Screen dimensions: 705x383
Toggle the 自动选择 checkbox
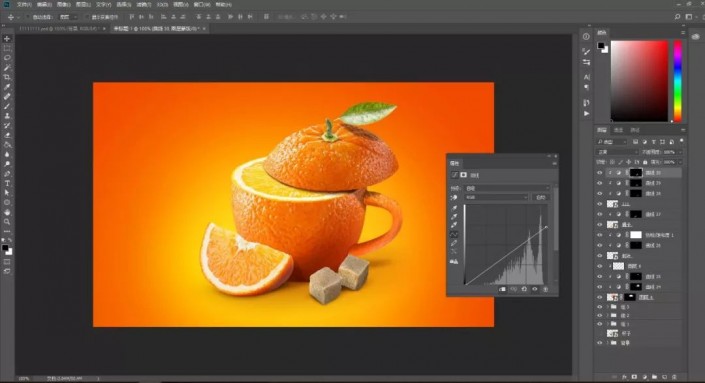pos(28,17)
